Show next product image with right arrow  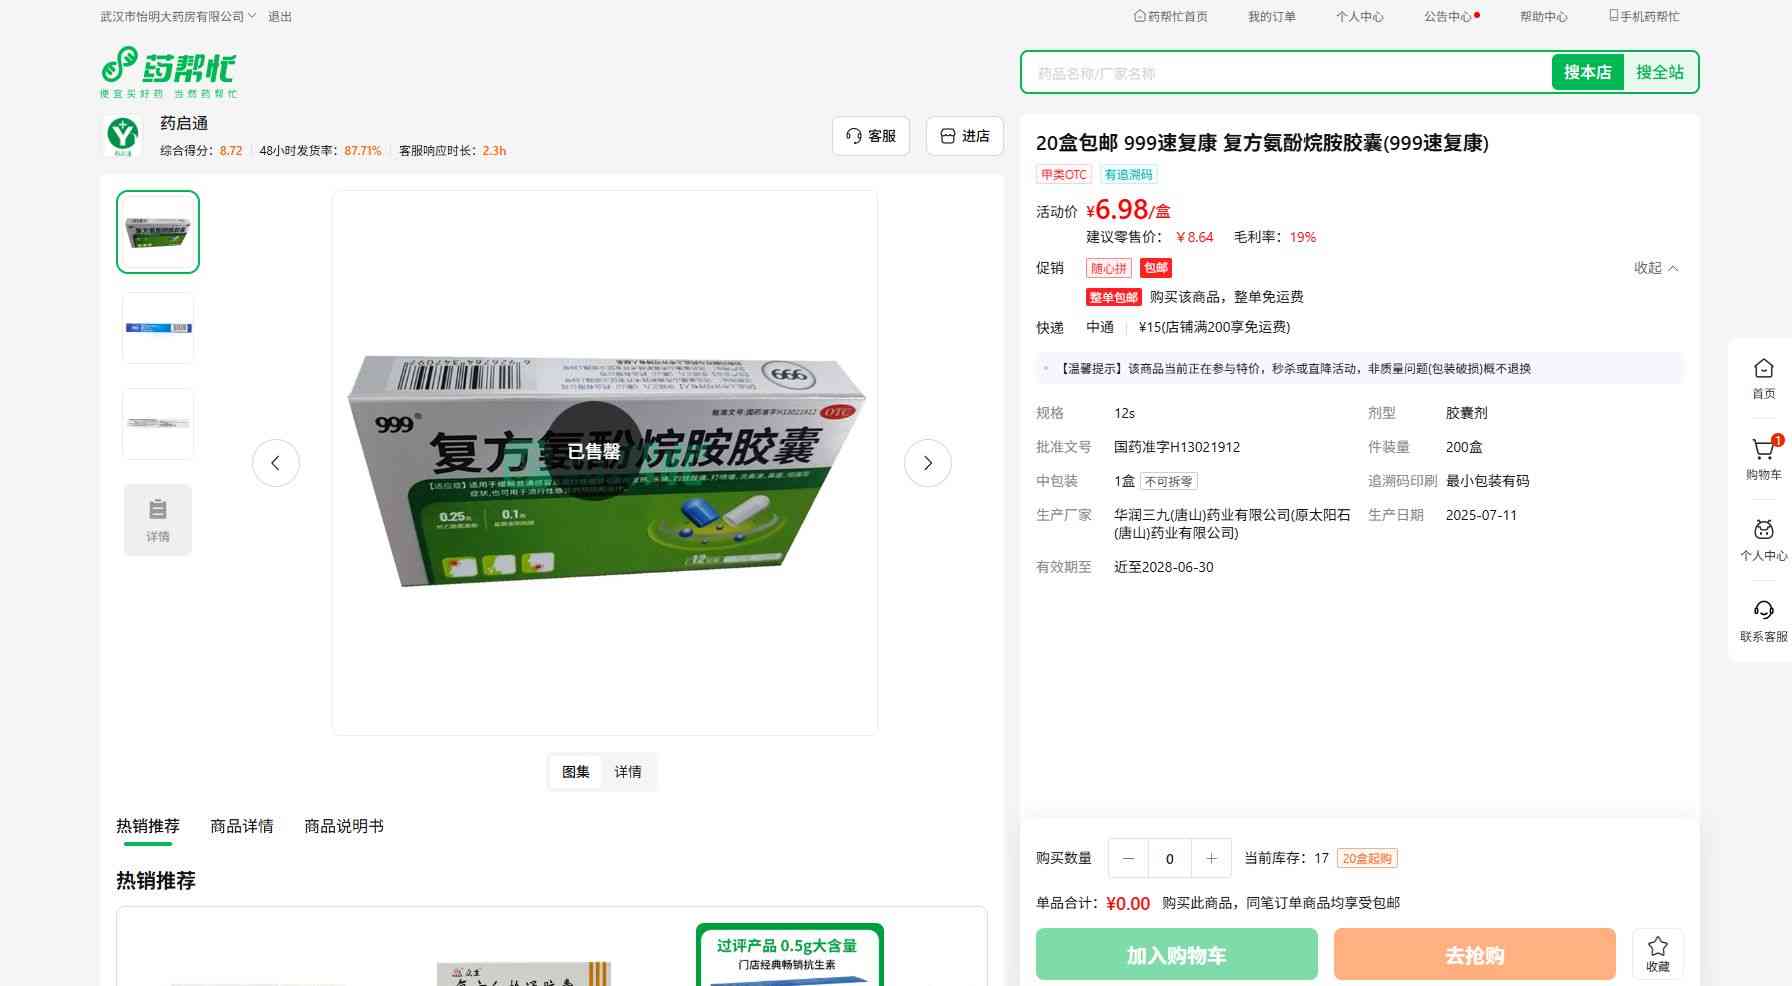click(927, 463)
